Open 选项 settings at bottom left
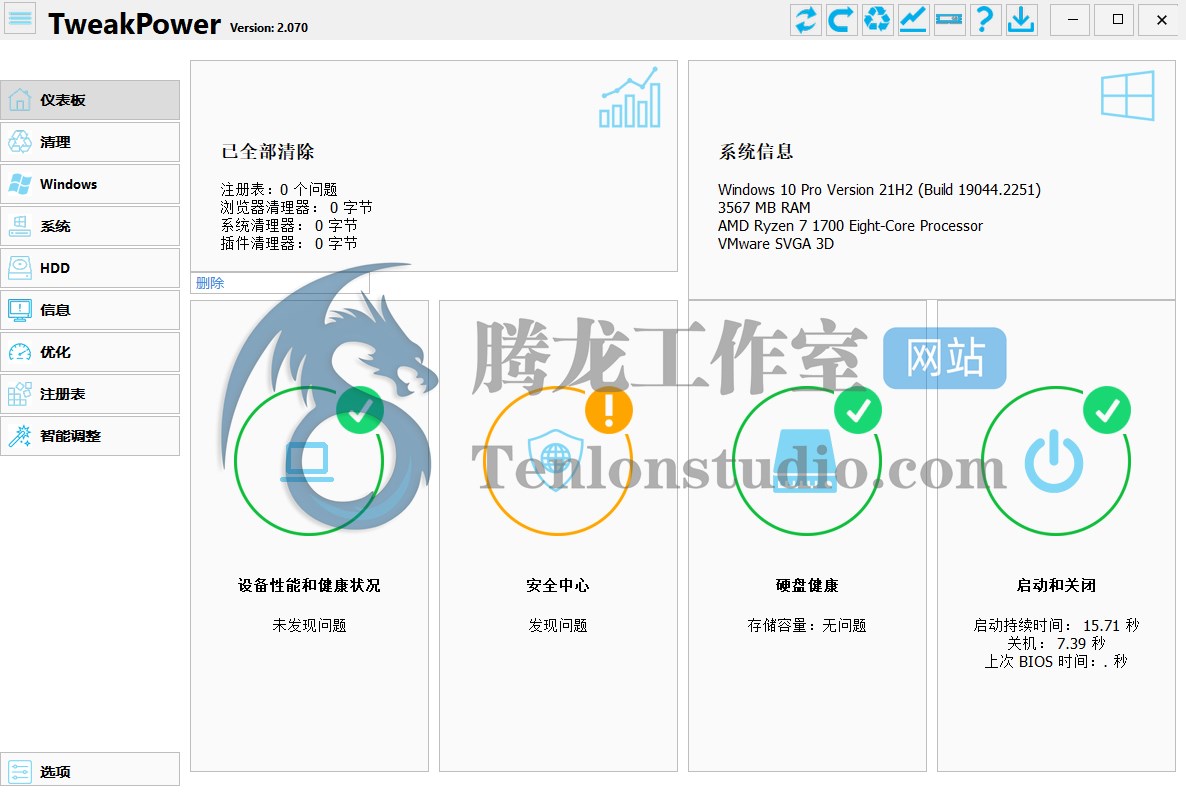 pyautogui.click(x=90, y=771)
